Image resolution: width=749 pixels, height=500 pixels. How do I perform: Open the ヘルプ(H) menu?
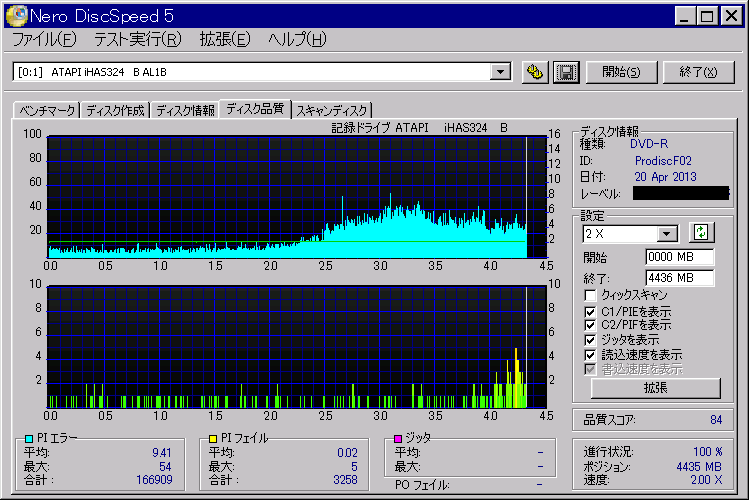pos(297,39)
